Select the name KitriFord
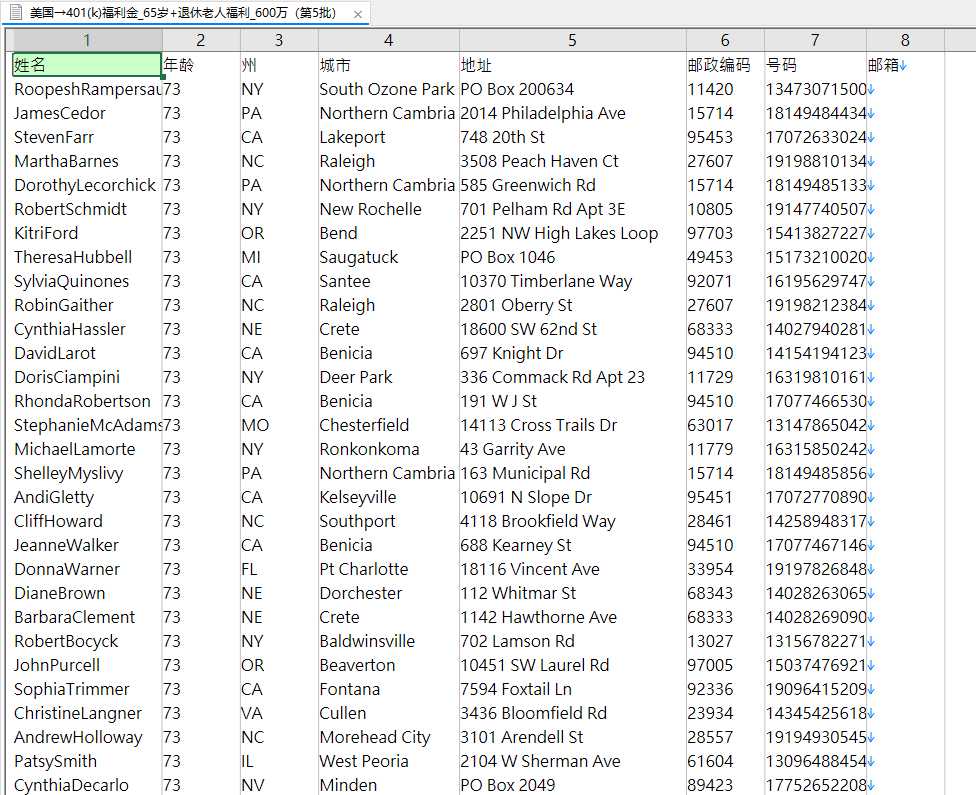 [46, 233]
